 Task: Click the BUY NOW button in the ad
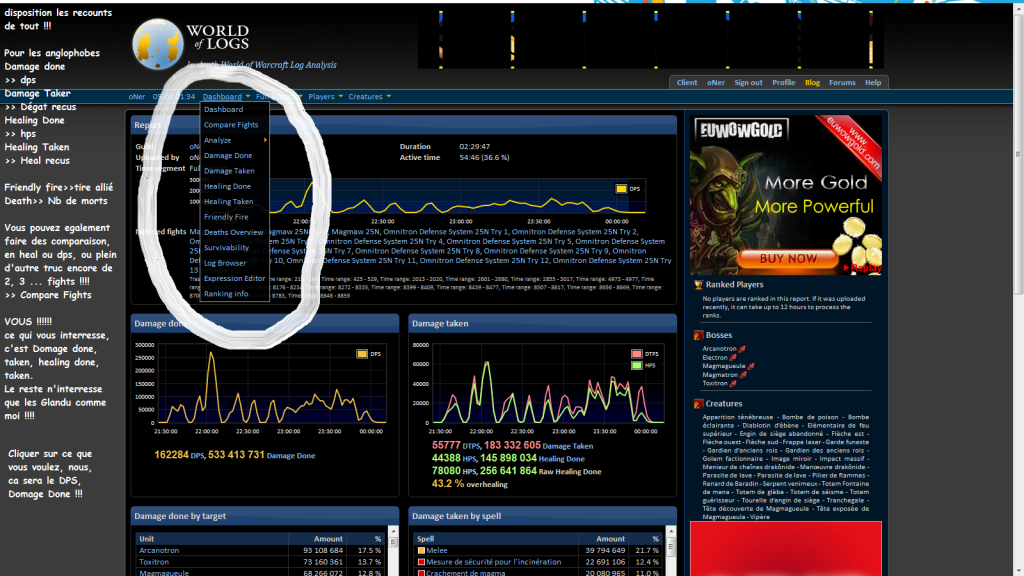tap(788, 259)
